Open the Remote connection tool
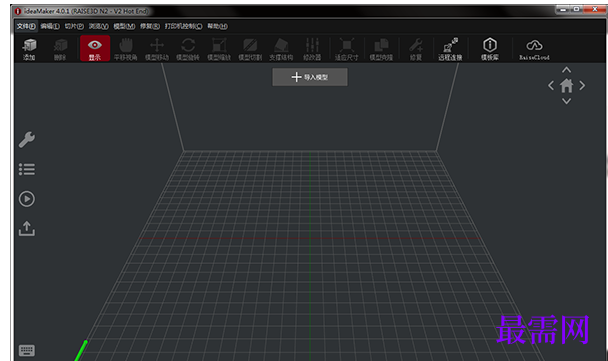The height and width of the screenshot is (361, 608). 450,49
